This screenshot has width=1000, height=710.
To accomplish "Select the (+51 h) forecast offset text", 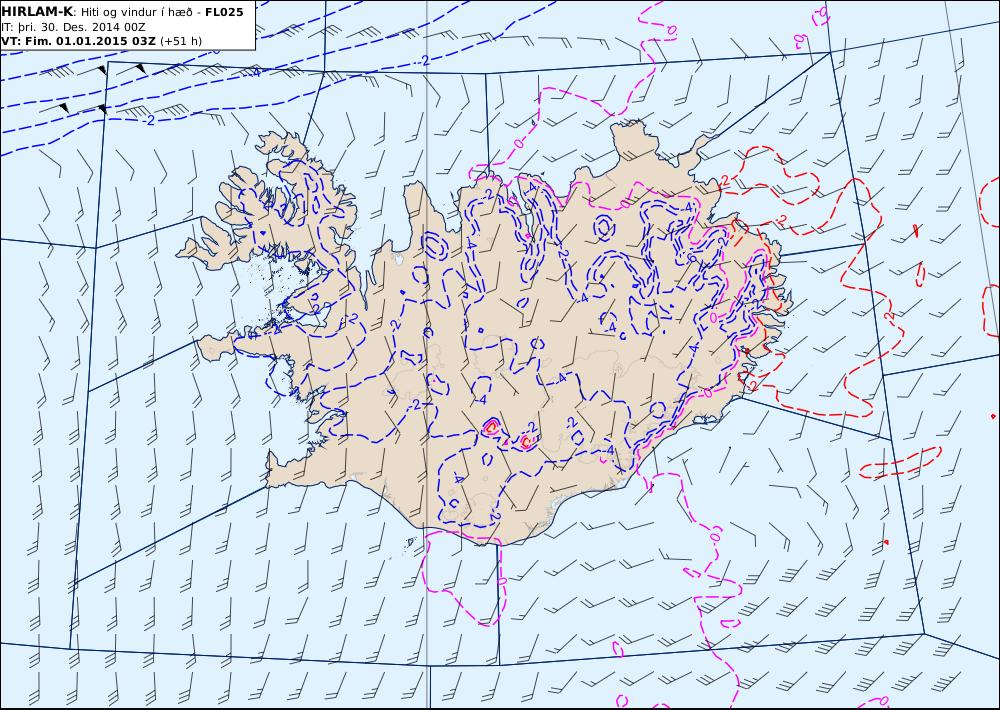I will click(180, 41).
